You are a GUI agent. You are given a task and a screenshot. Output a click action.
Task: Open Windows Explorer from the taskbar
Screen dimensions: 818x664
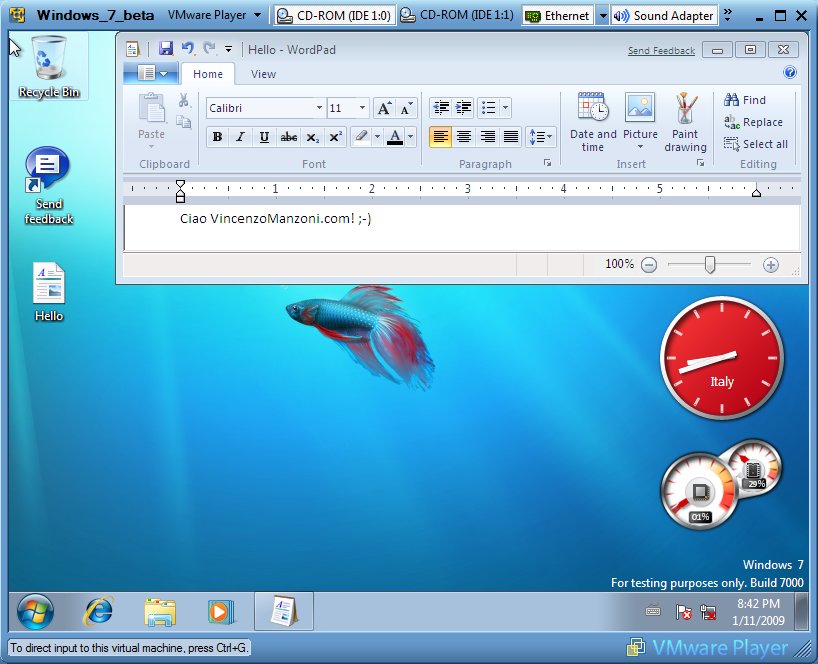tap(160, 611)
